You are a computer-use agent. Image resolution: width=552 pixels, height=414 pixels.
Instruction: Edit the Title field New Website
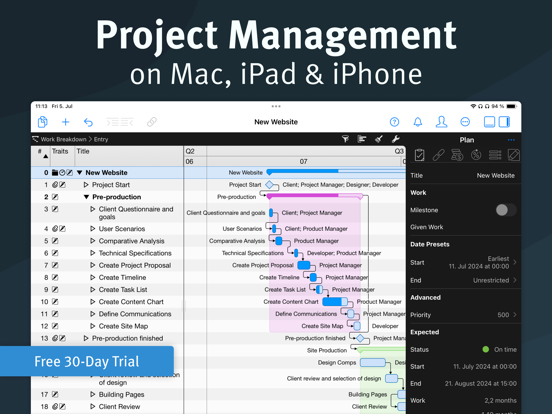(464, 175)
